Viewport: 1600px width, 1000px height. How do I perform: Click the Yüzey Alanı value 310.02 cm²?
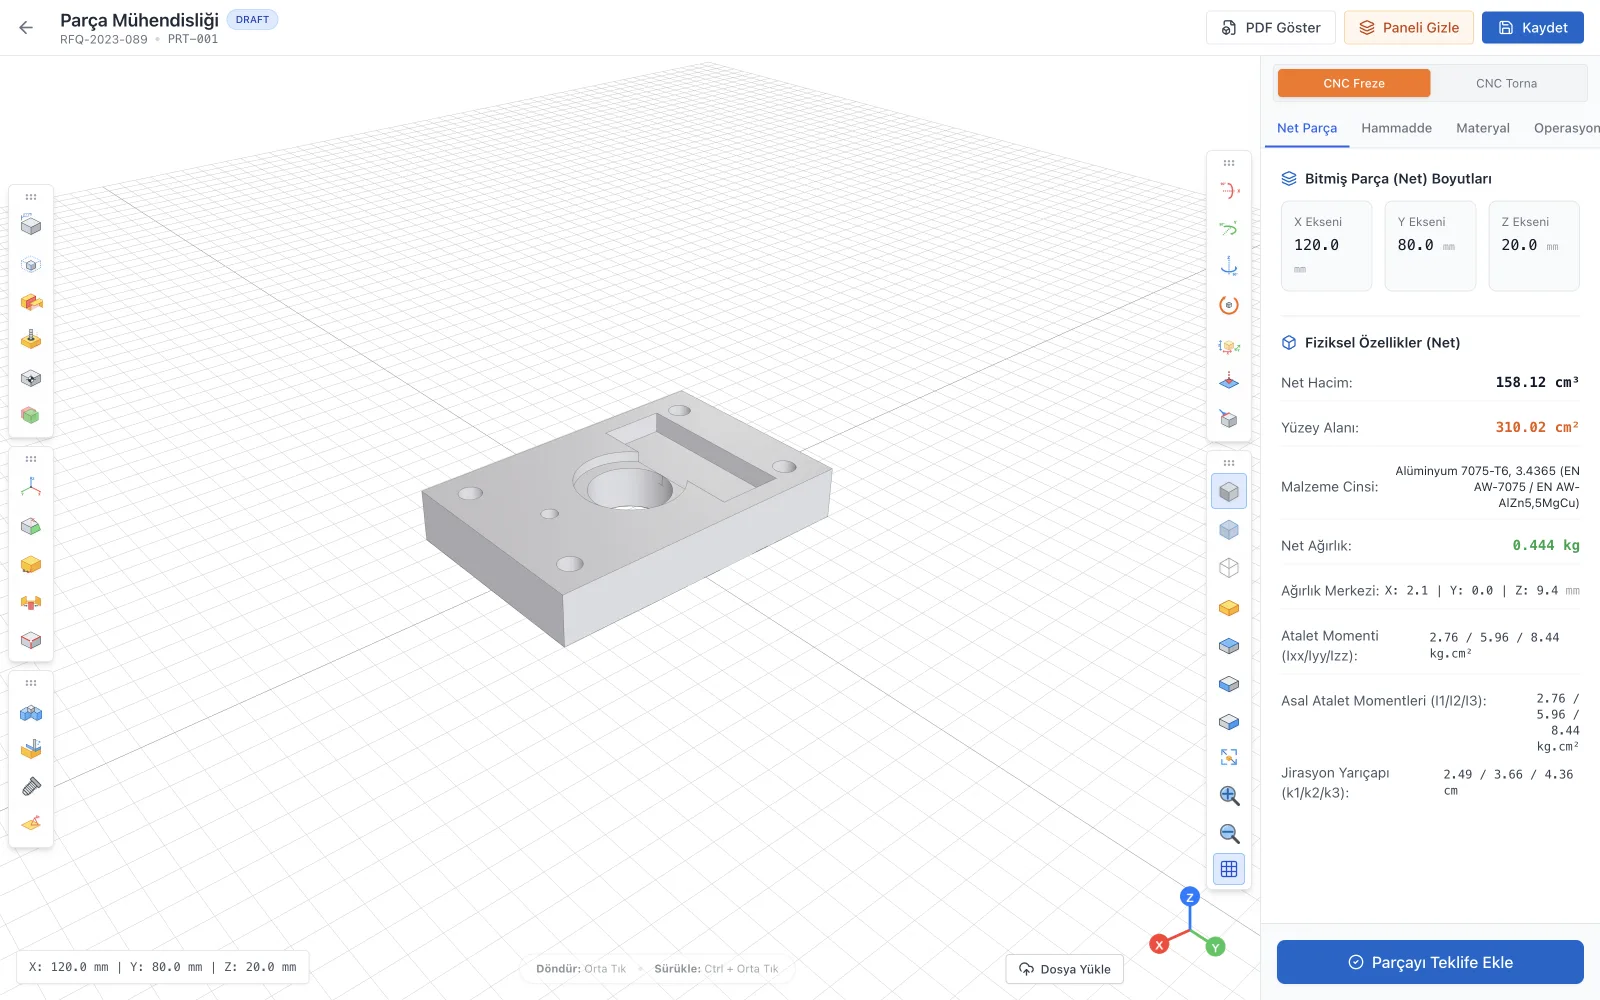(x=1537, y=427)
